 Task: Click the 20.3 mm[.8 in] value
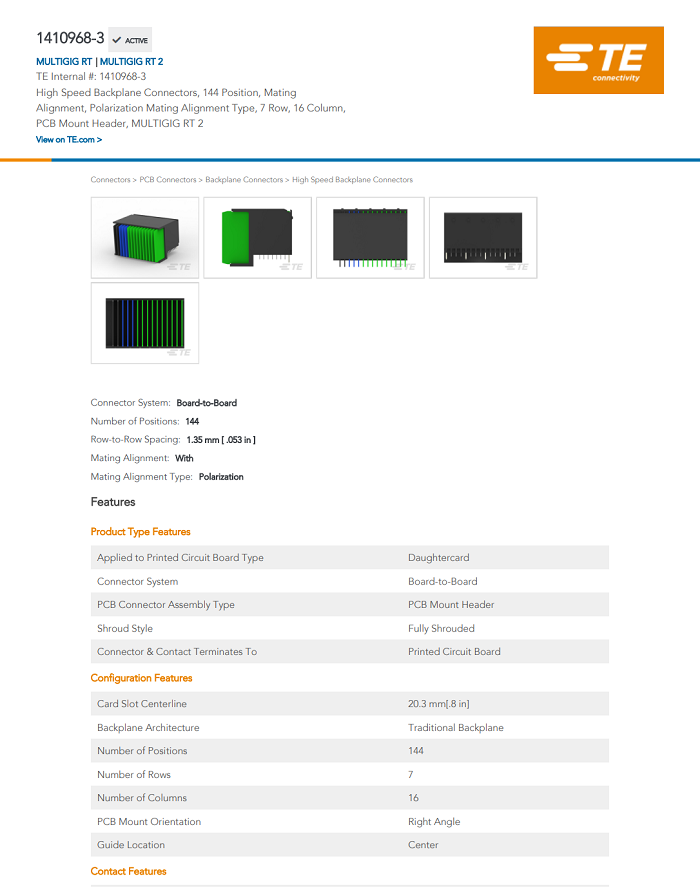coord(439,704)
